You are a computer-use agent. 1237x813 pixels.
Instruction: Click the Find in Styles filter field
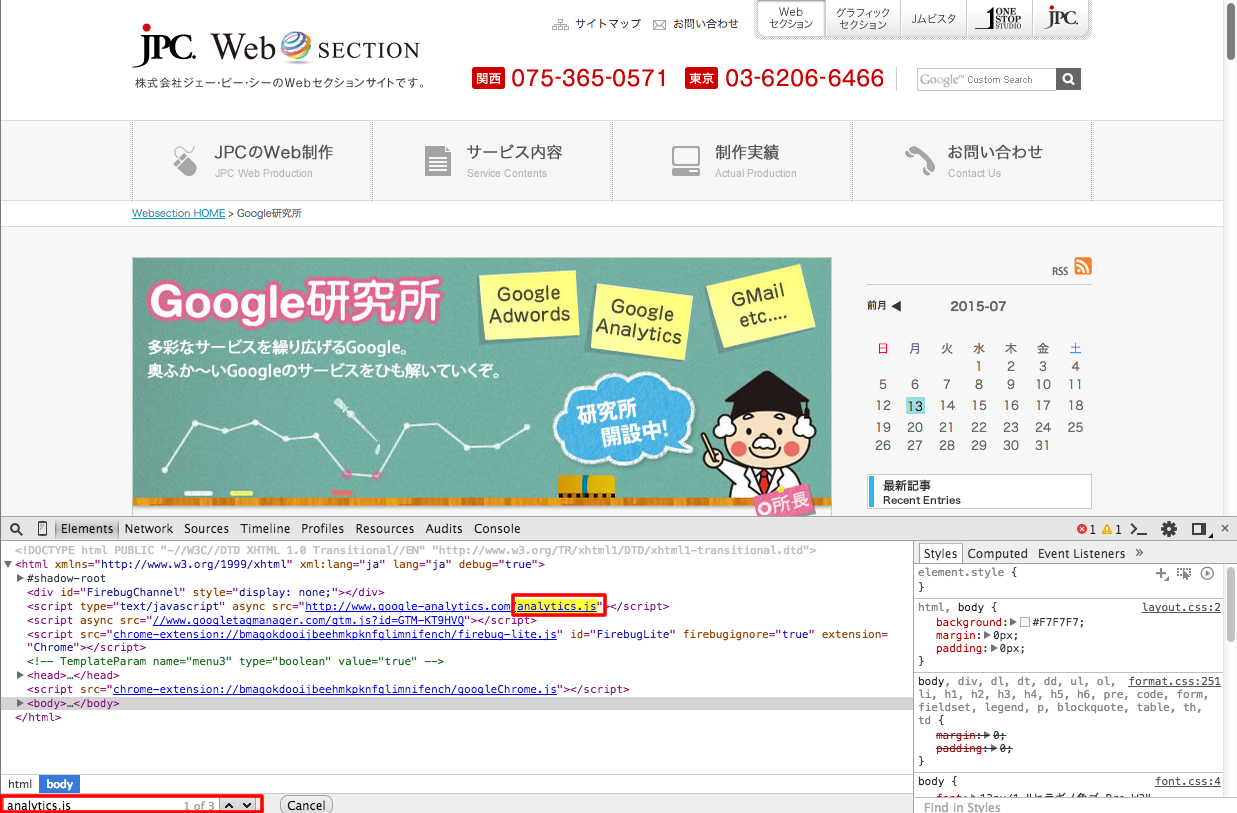click(1070, 806)
